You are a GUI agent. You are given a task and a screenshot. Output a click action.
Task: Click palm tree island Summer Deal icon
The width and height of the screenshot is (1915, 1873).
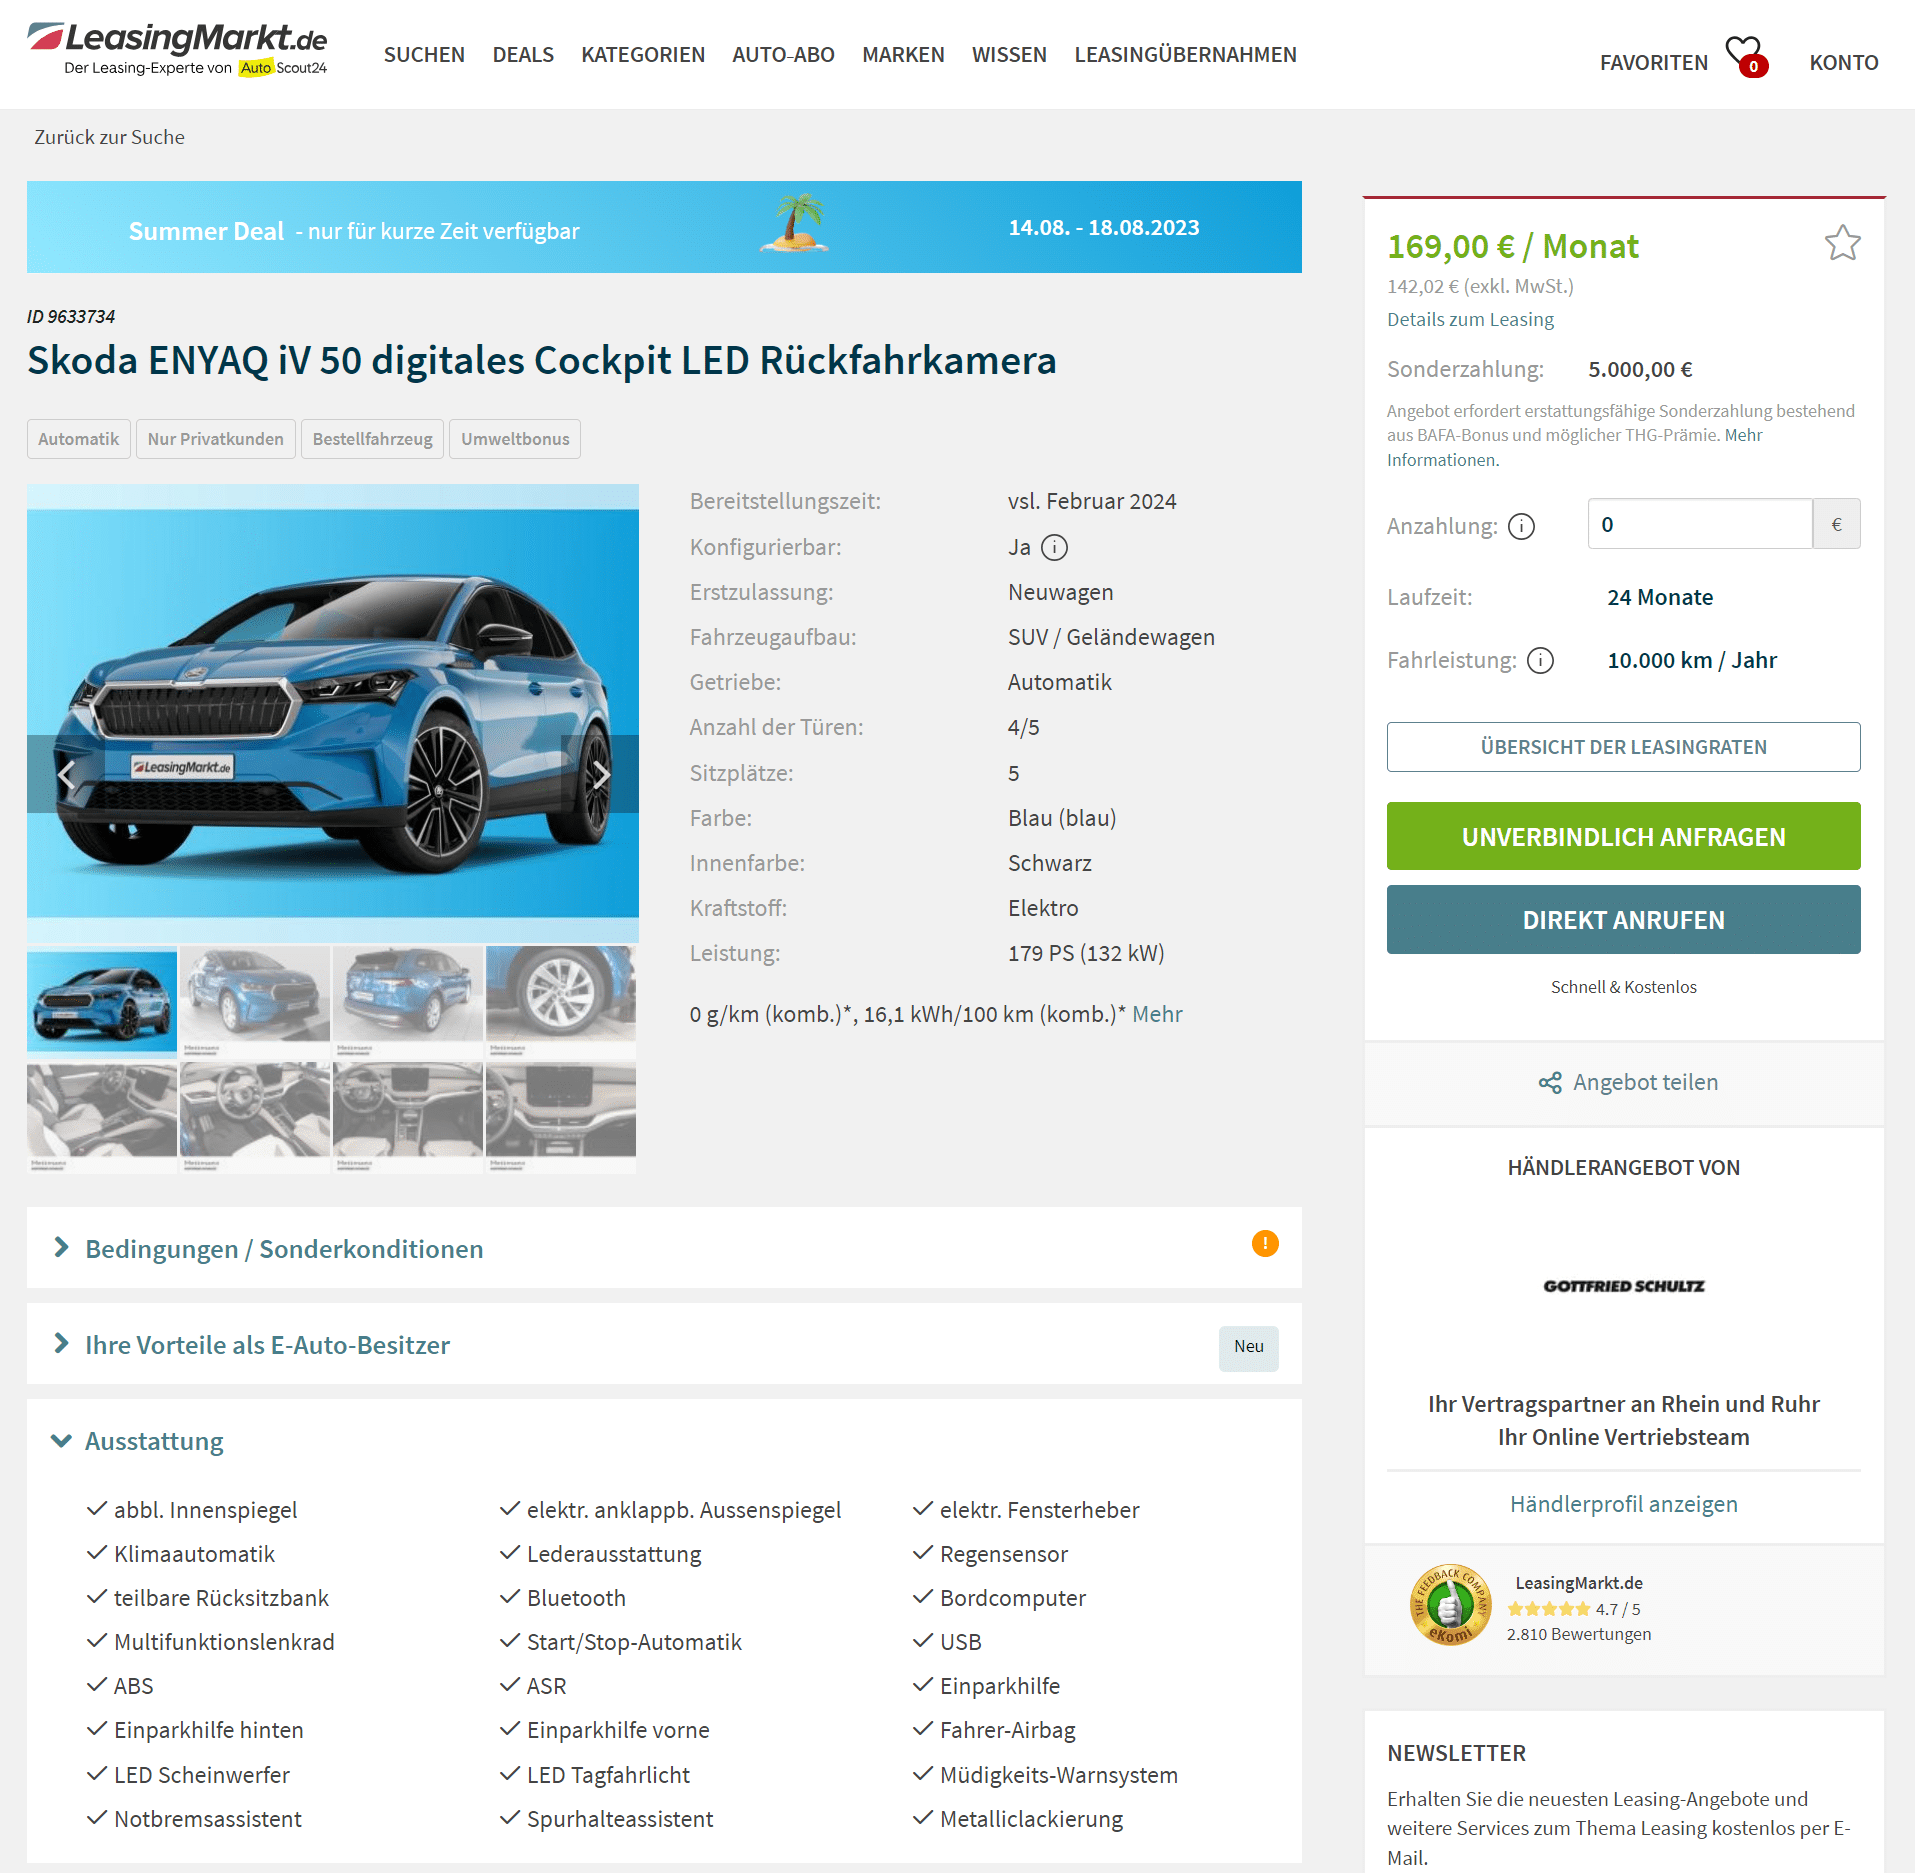795,222
